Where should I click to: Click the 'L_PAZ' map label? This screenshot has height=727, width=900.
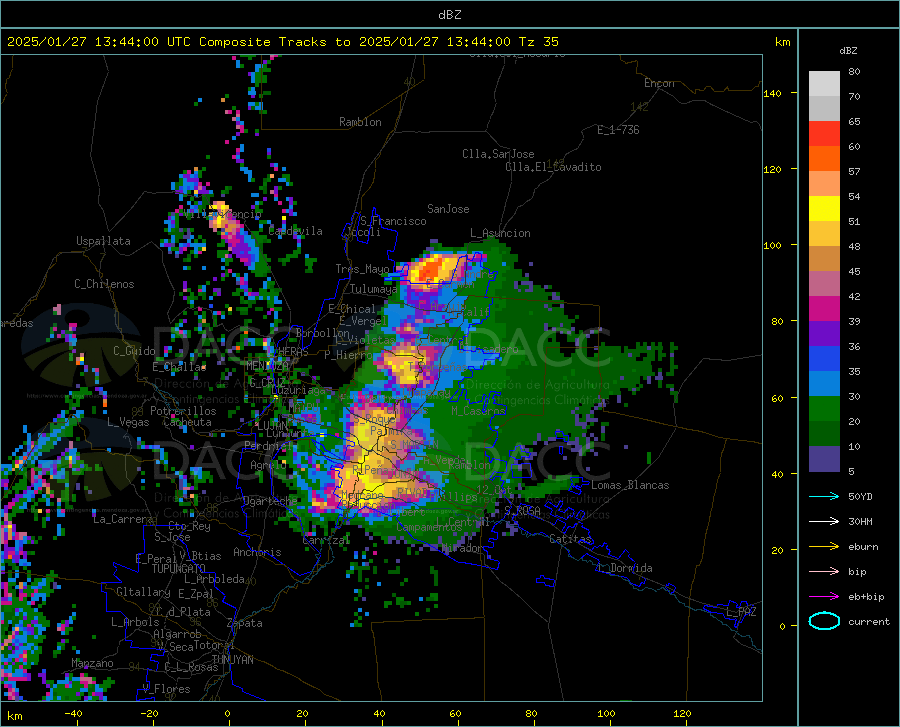coord(742,612)
